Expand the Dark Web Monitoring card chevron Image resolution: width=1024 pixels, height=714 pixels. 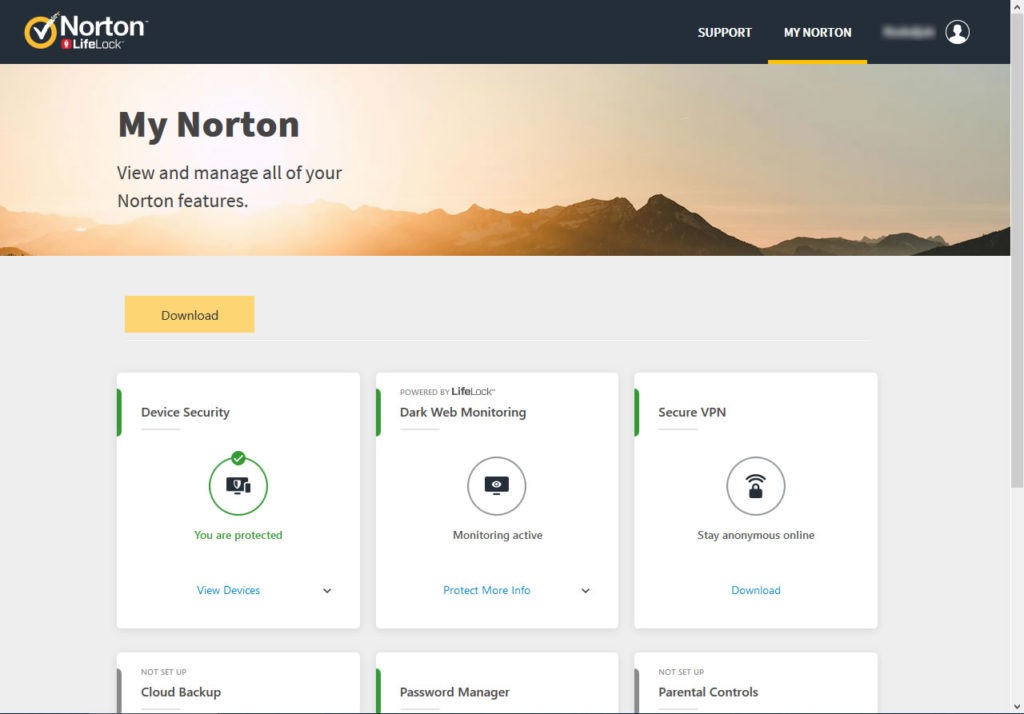pyautogui.click(x=586, y=591)
